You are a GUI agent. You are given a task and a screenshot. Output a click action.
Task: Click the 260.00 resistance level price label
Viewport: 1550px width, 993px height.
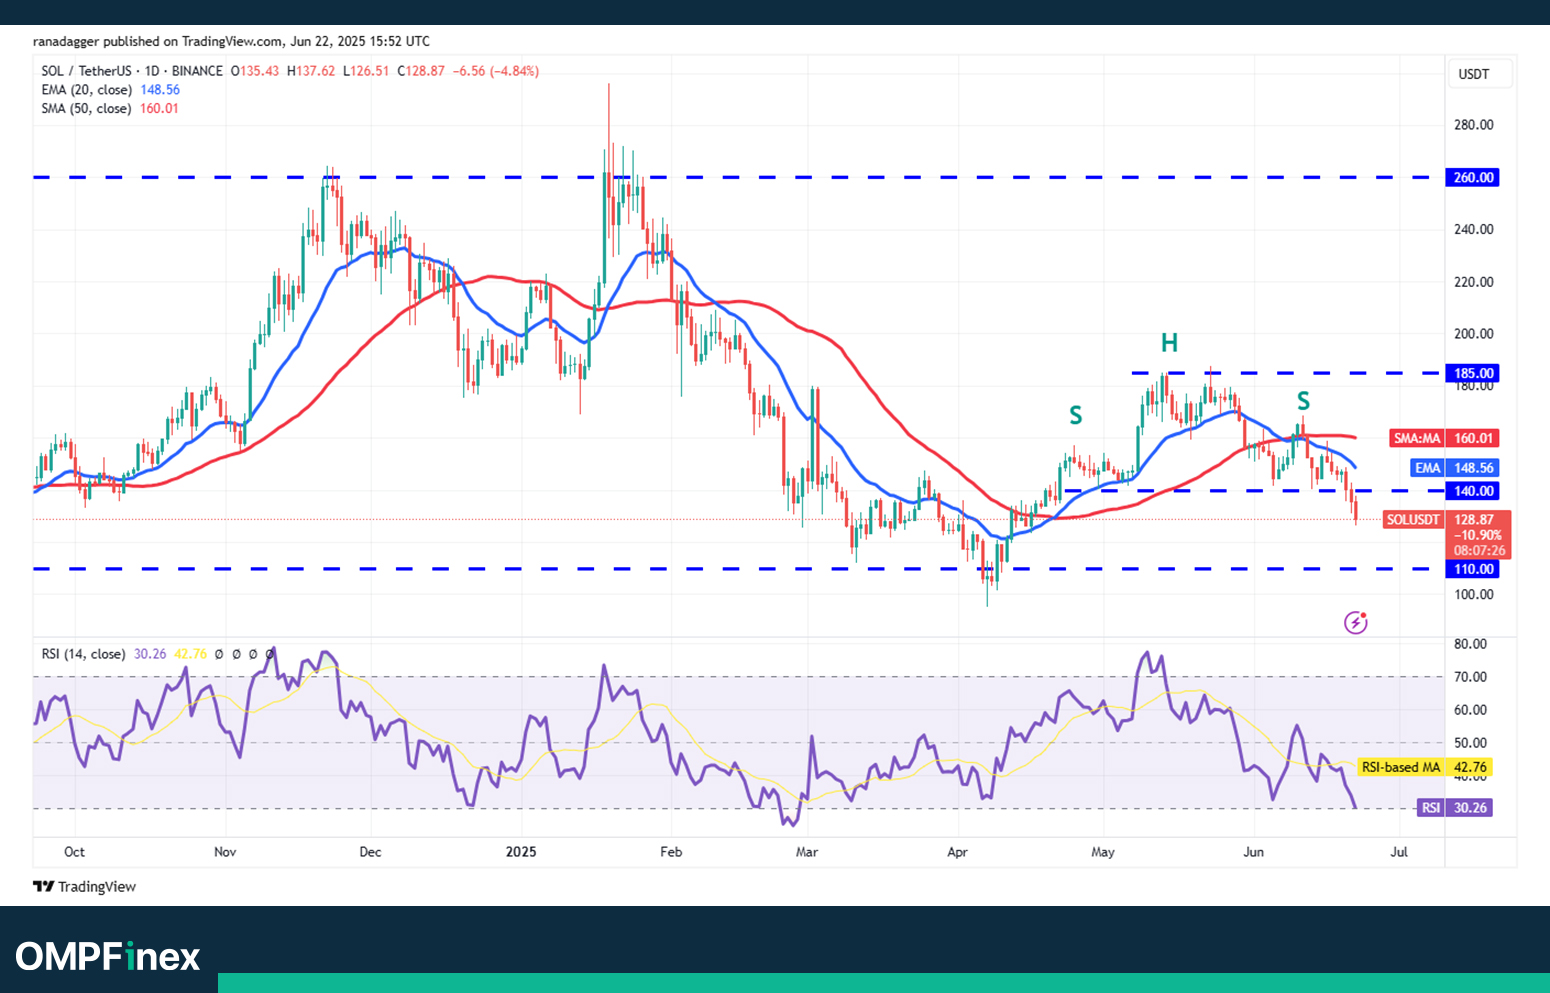(1473, 178)
